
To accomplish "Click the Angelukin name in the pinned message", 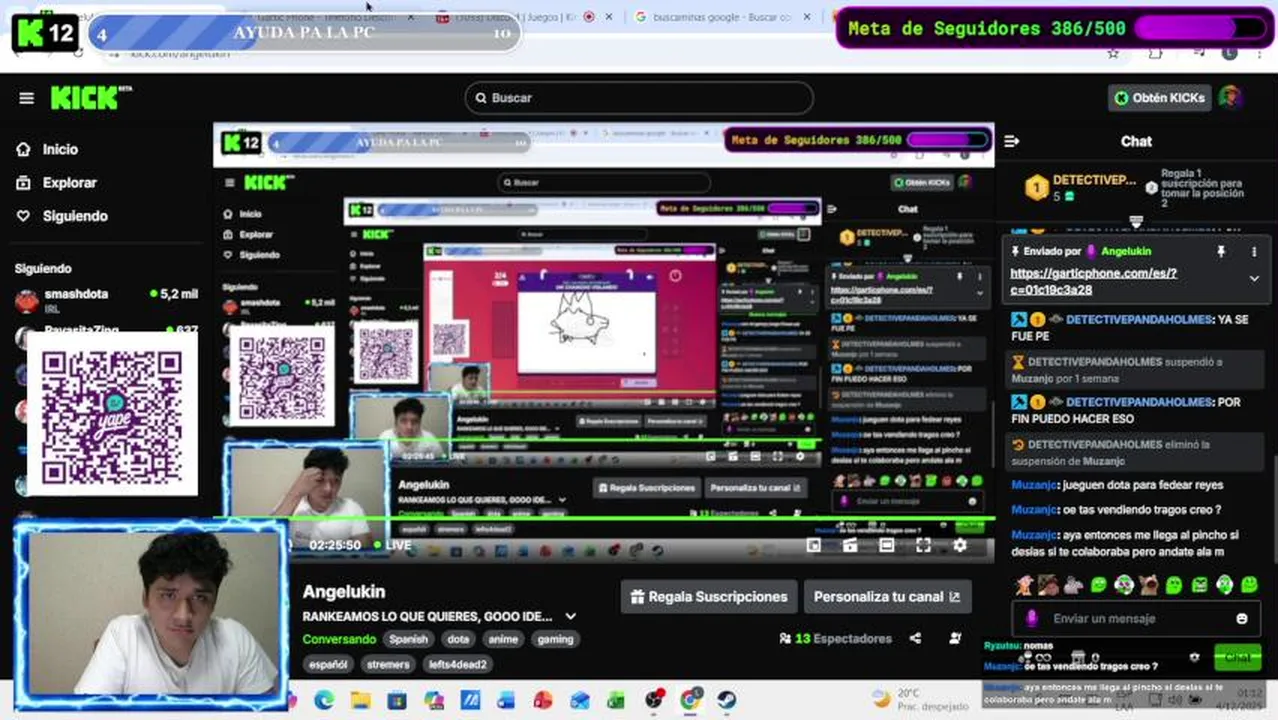I will point(1126,252).
